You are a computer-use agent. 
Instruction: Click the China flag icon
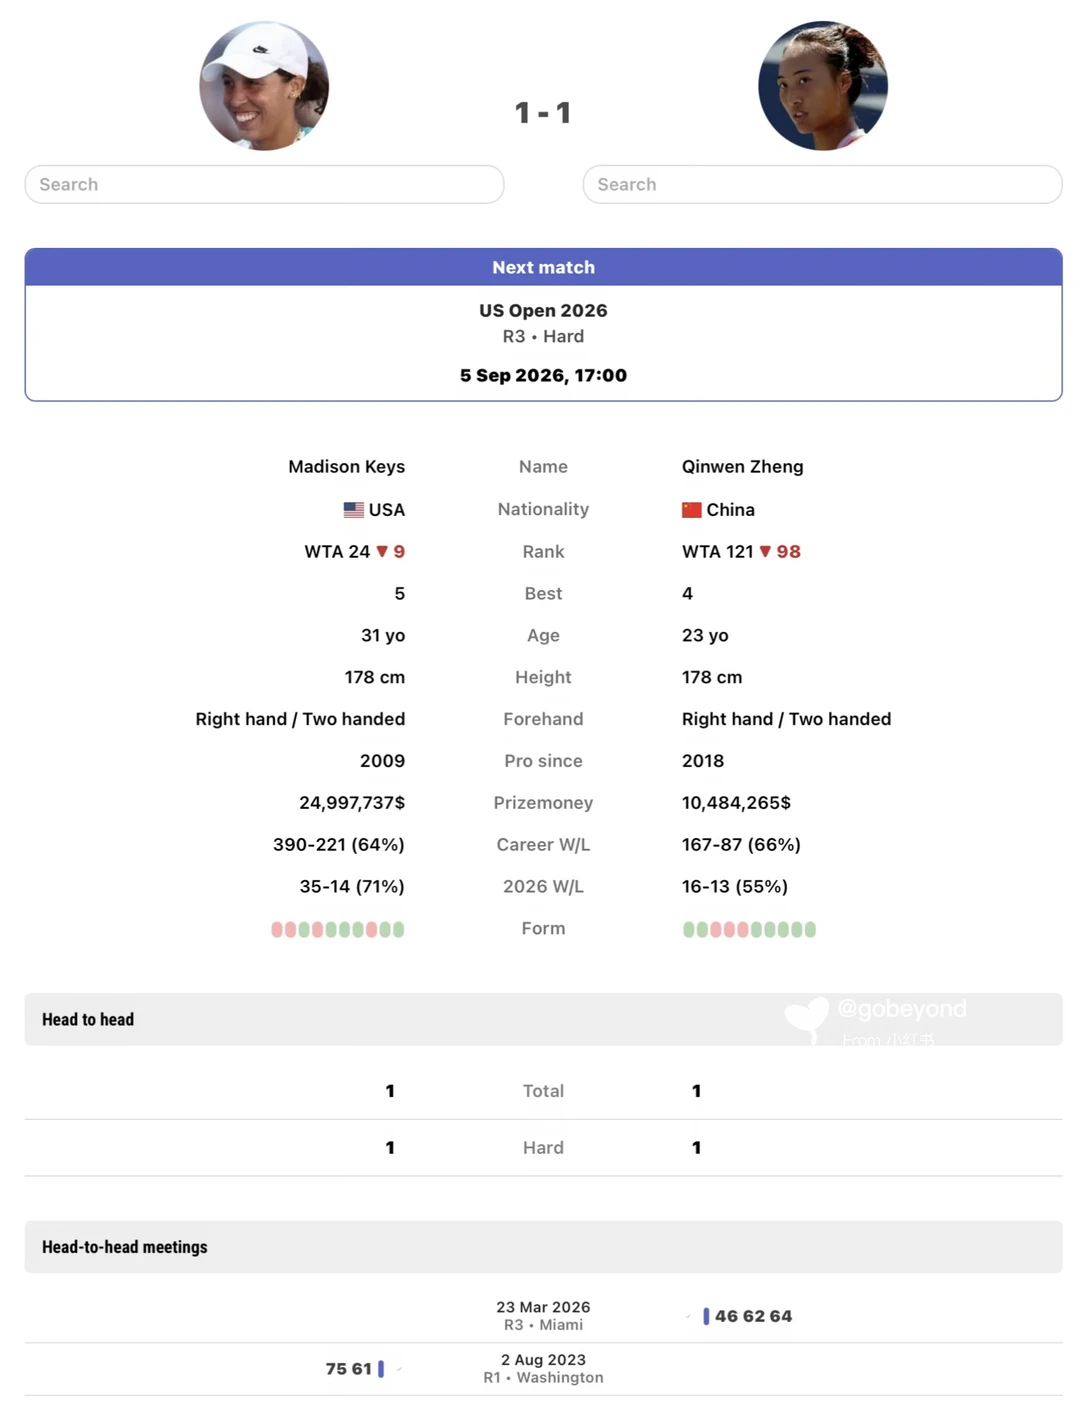(692, 510)
